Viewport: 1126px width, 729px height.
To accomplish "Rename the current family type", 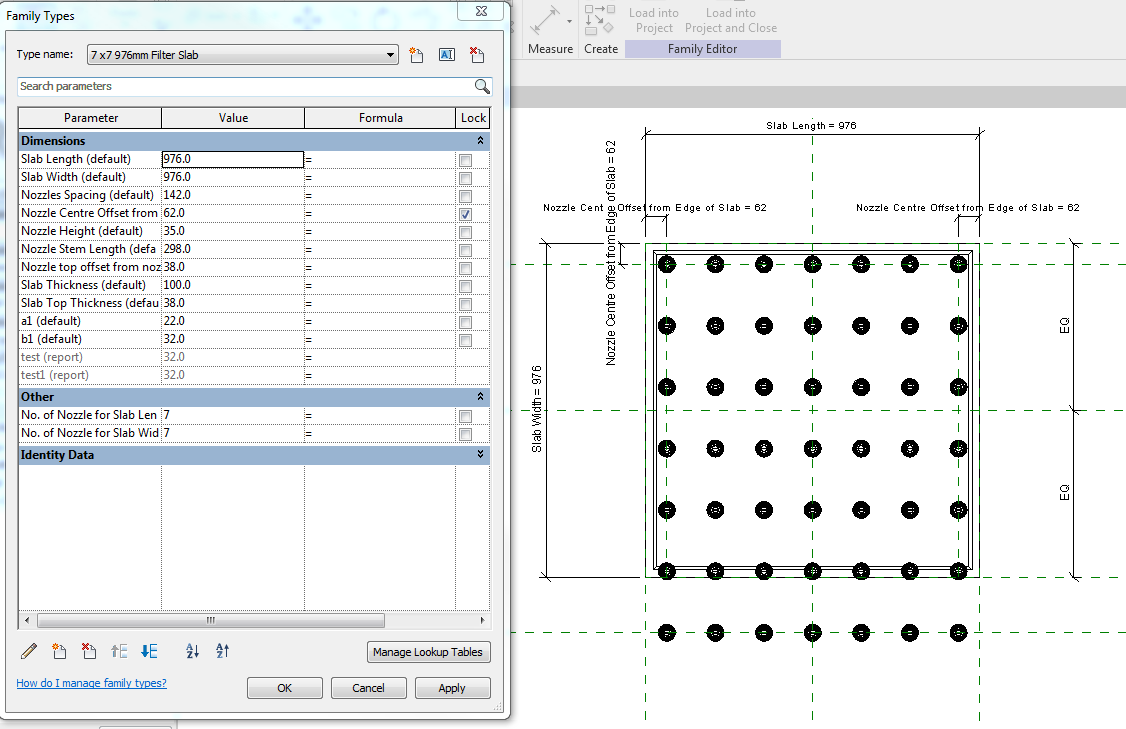I will (447, 54).
